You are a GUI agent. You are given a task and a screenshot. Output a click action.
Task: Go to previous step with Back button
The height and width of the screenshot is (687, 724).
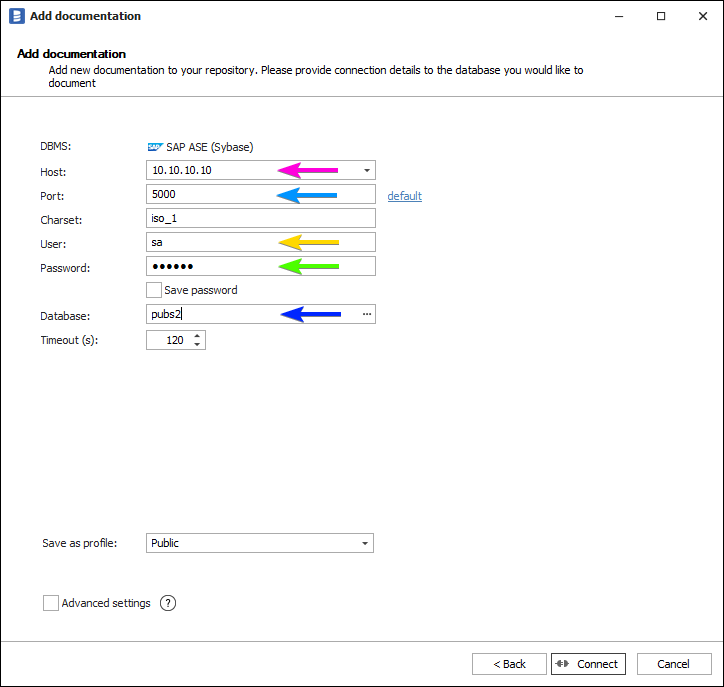coord(509,664)
